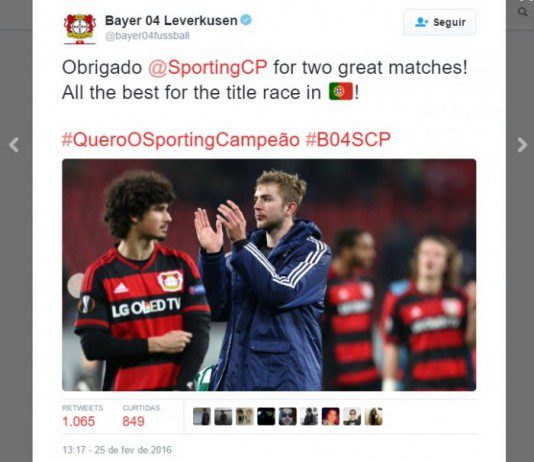Click the first liker avatar thumbnail
Screen dimensions: 534x462
202,416
